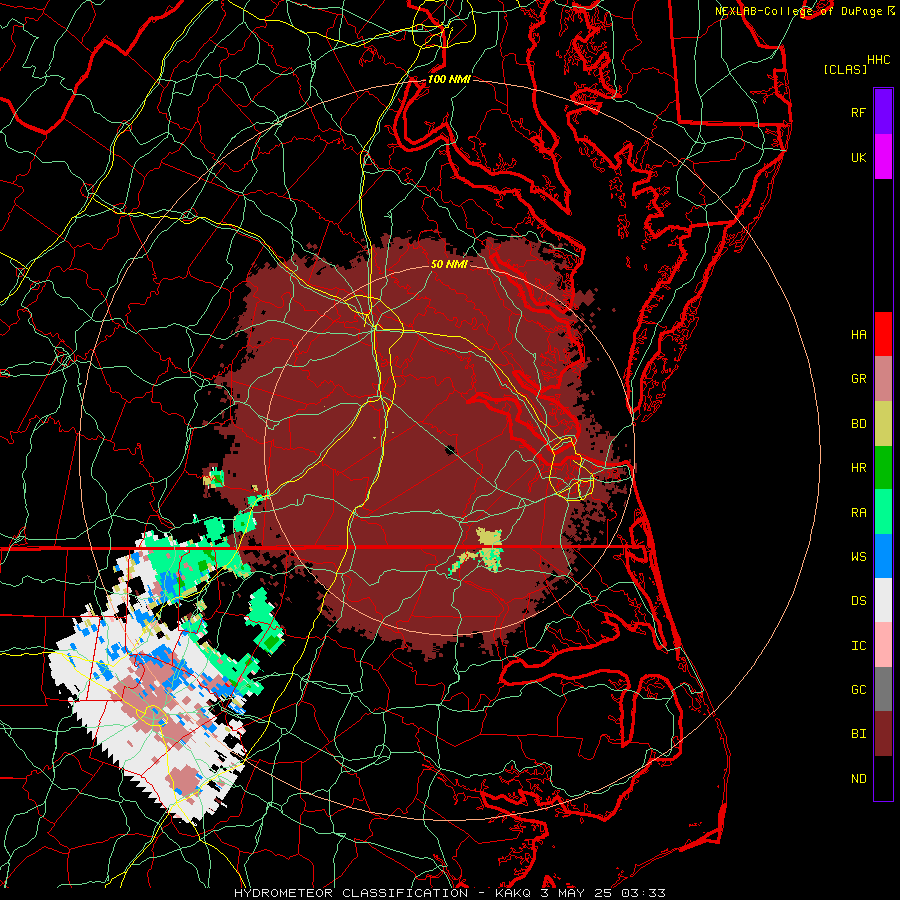
Task: Select the GC gray legend swatch
Action: [883, 689]
